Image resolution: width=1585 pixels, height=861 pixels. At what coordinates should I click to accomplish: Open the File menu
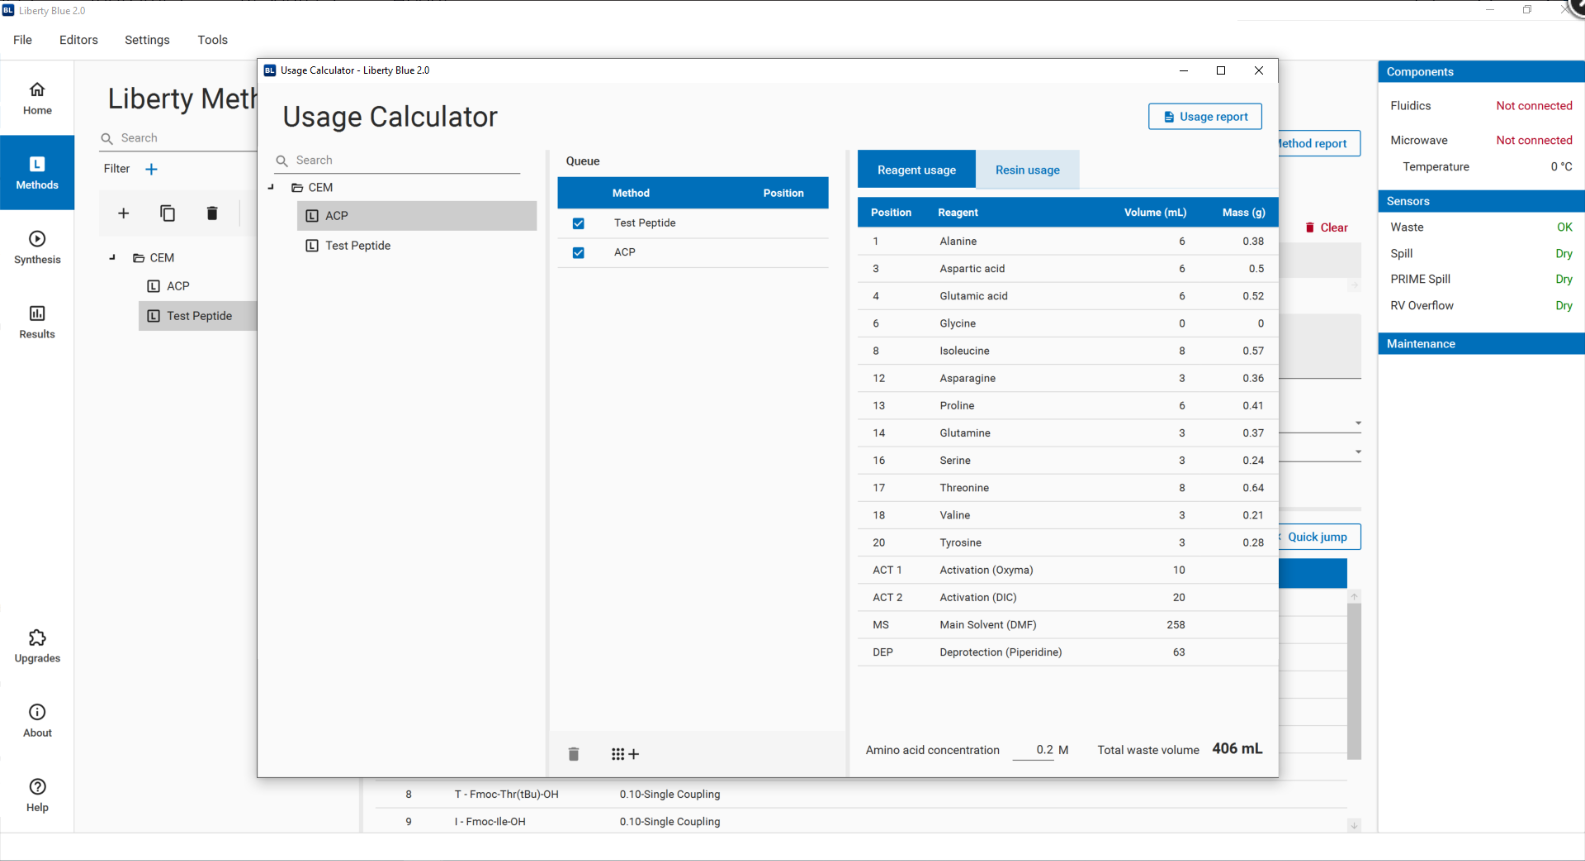tap(22, 40)
